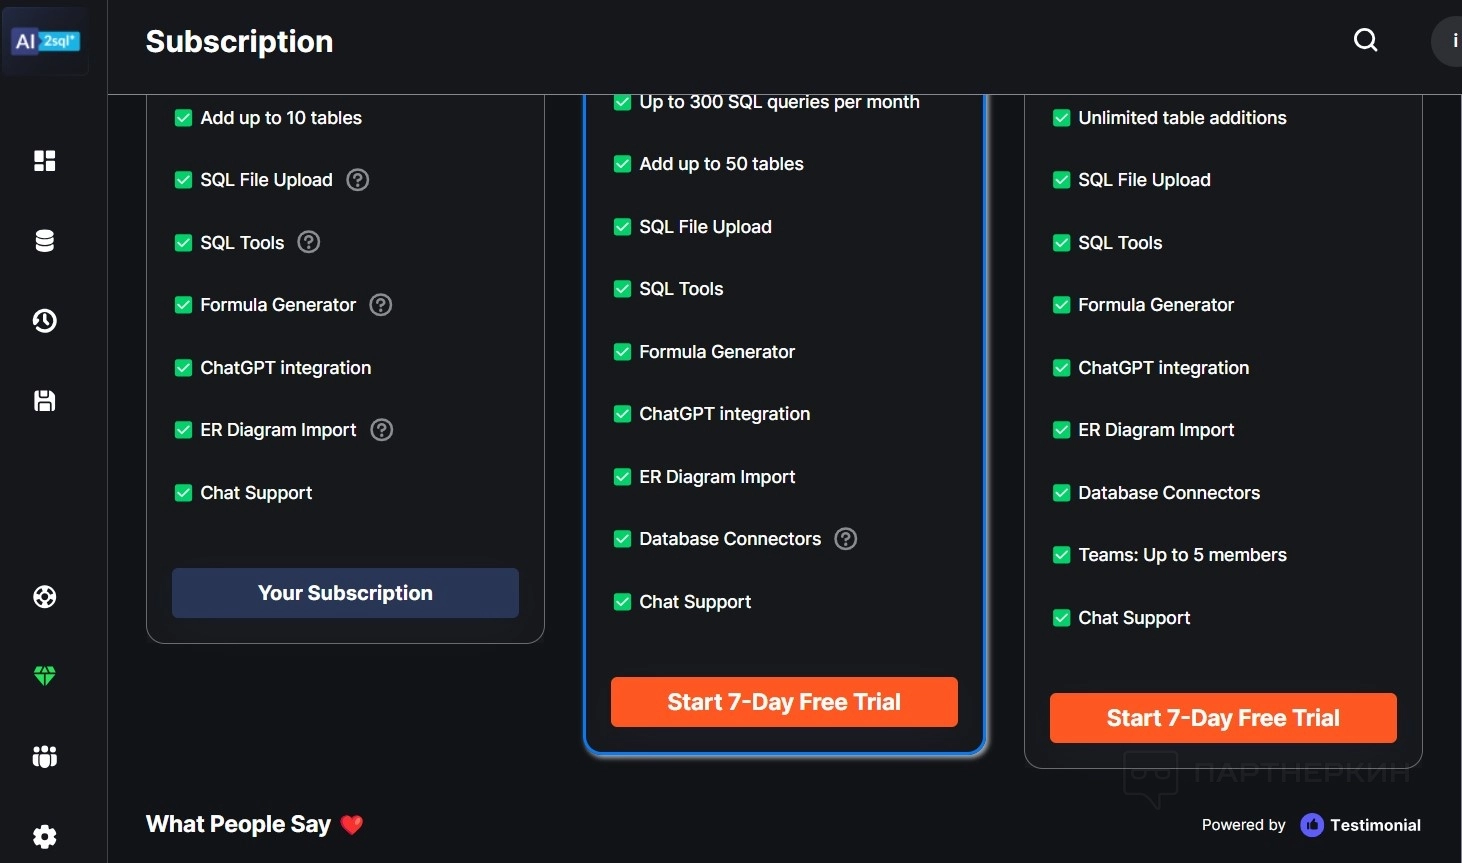Open the database icon in sidebar

tap(45, 241)
